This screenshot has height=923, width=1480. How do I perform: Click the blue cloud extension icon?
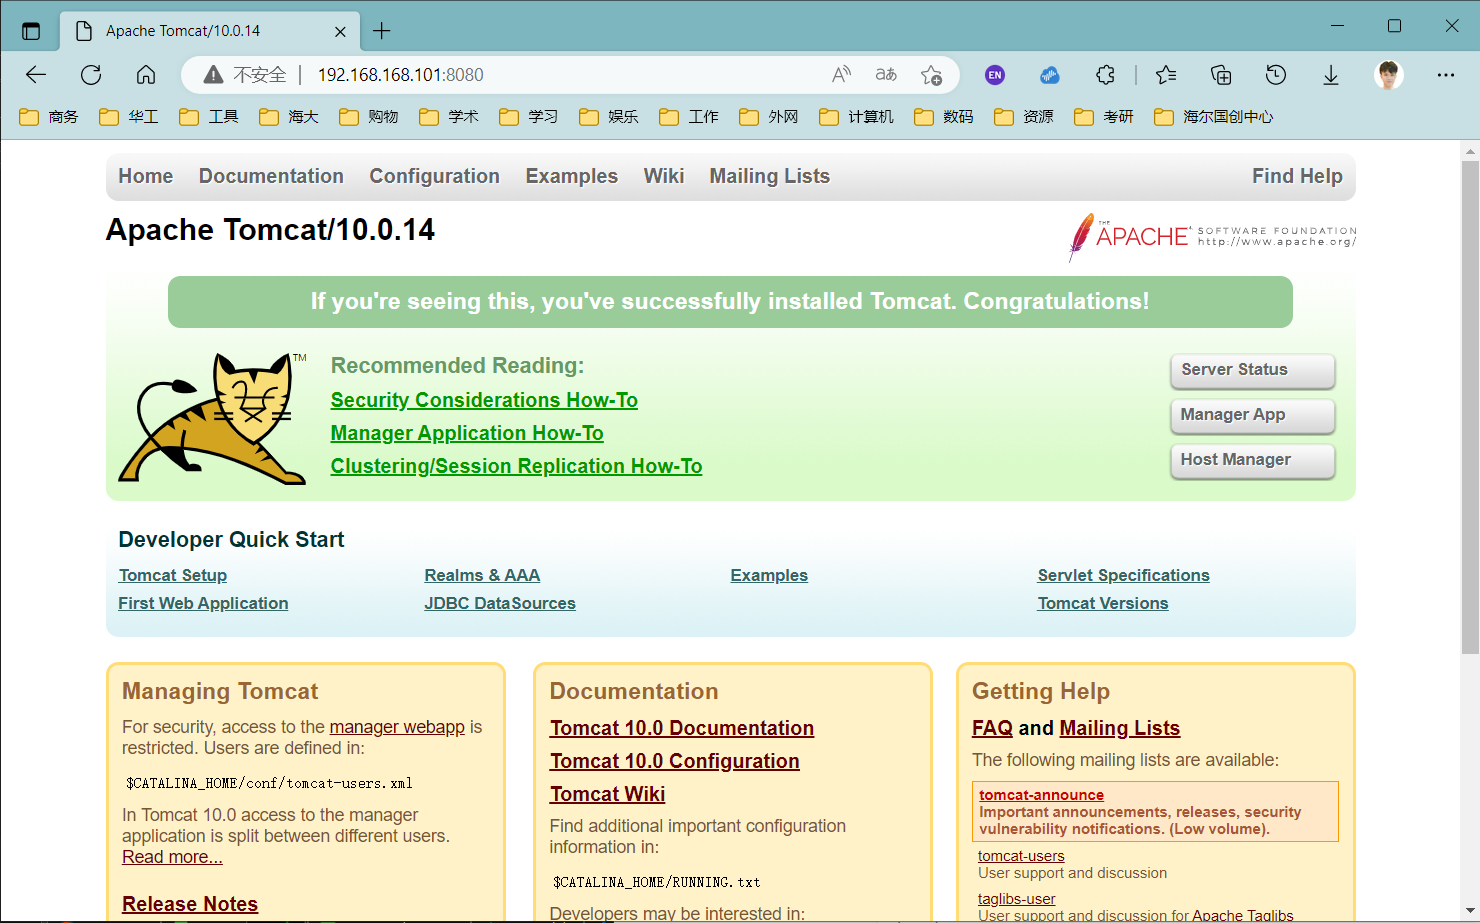coord(1049,75)
